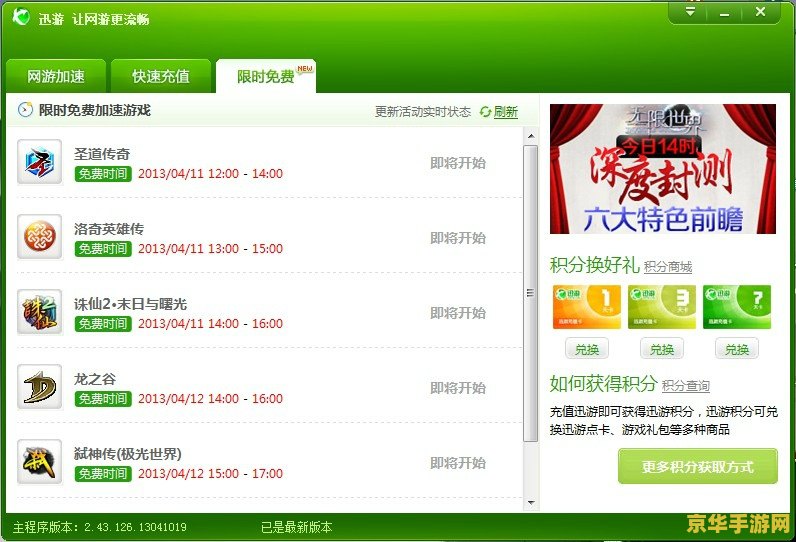Click the 洛奇英雄传 game icon
This screenshot has width=796, height=542.
click(x=40, y=236)
